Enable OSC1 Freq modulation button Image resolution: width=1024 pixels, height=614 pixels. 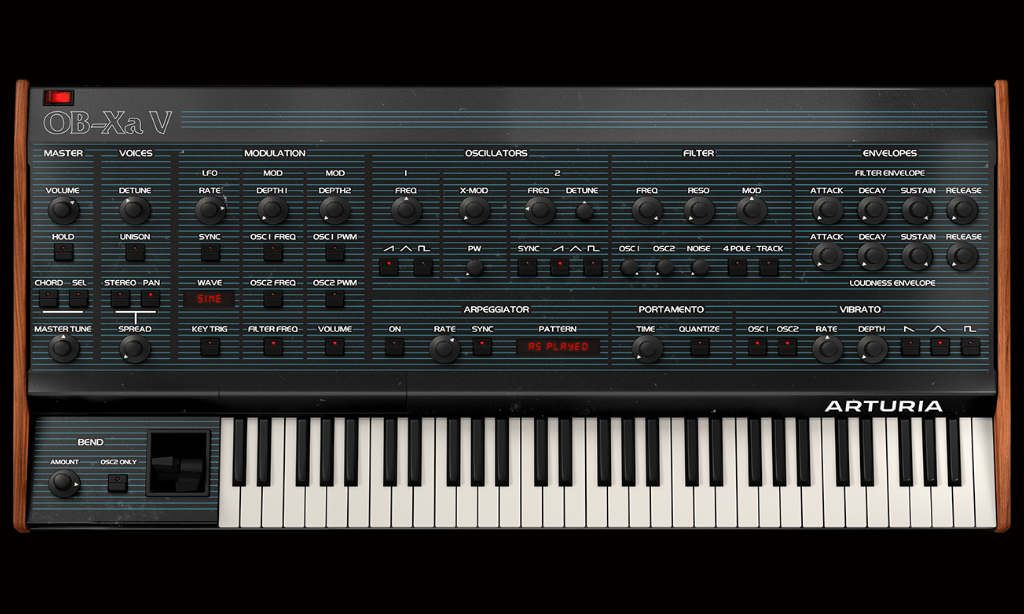pos(272,253)
